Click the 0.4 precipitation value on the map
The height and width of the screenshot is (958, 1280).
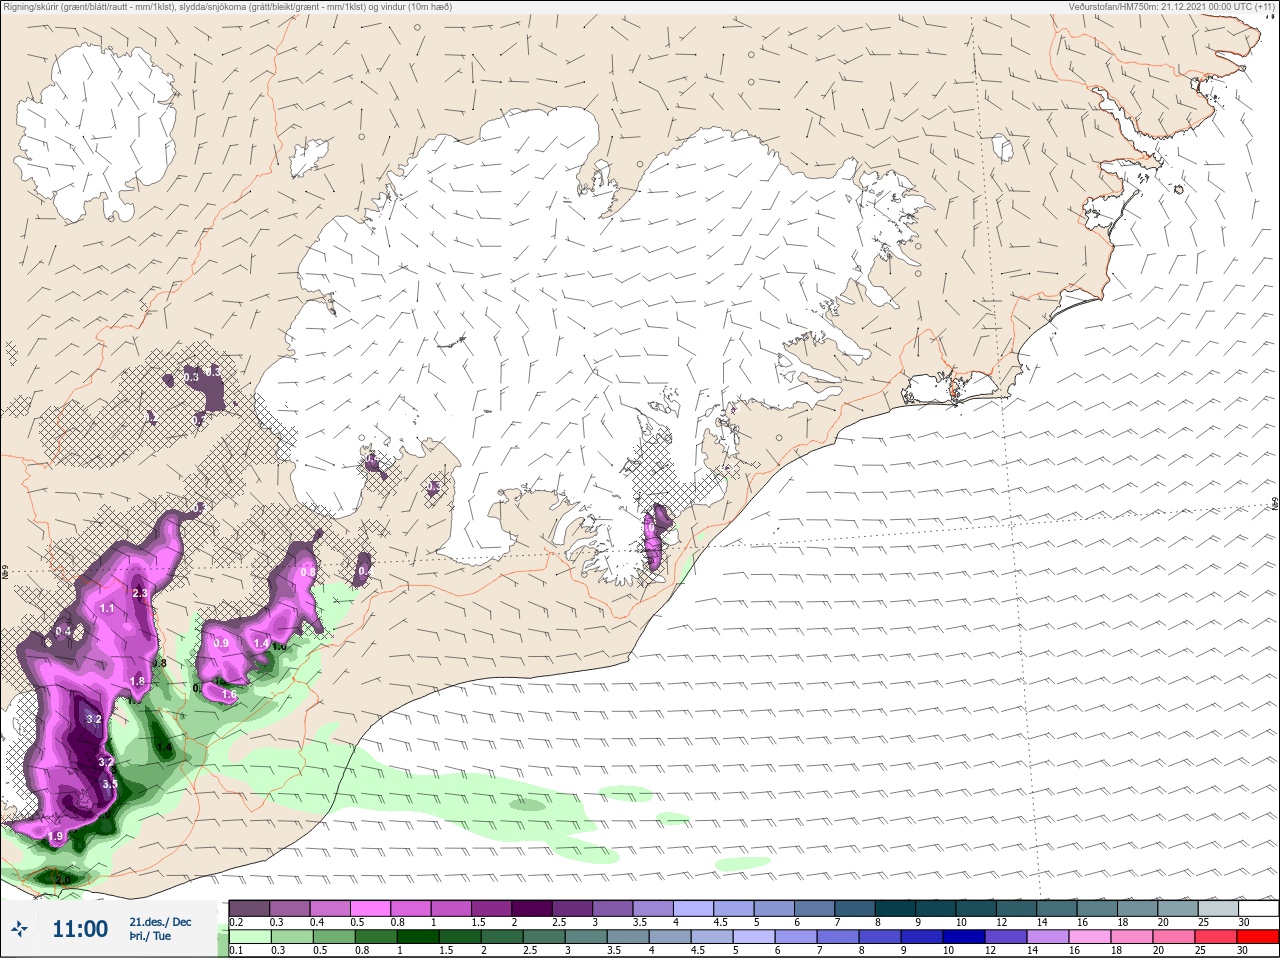click(x=63, y=631)
